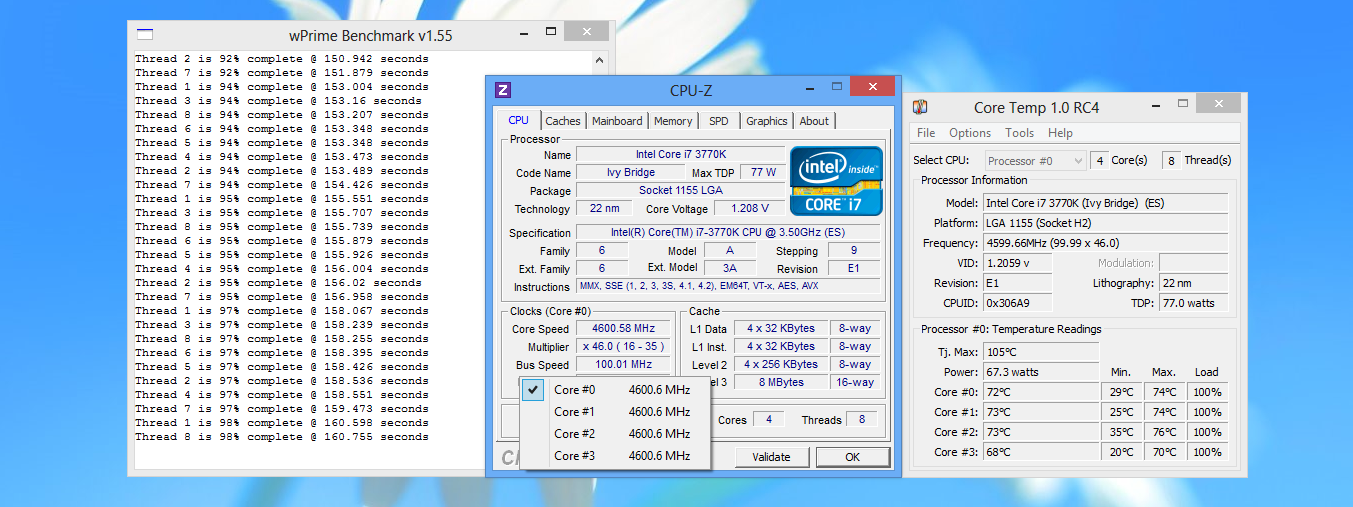The width and height of the screenshot is (1353, 507).
Task: Open the Tools menu in Core Temp
Action: click(1020, 133)
